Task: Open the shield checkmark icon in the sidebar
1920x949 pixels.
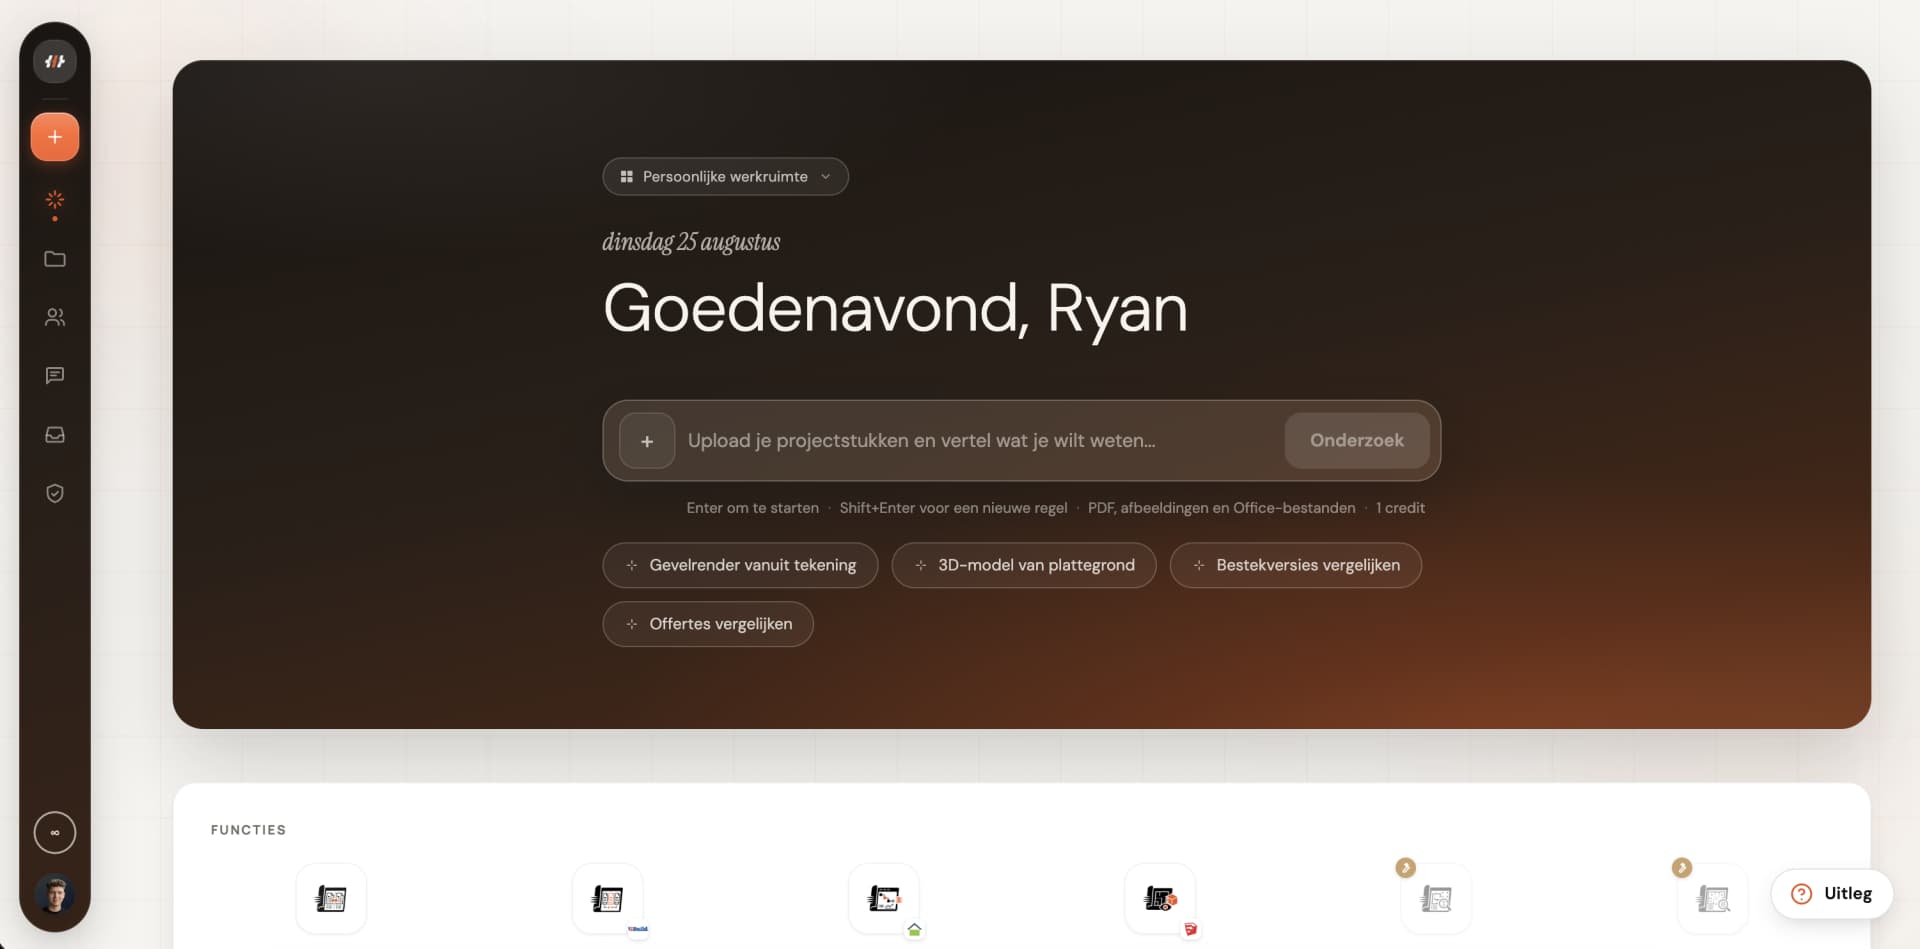Action: [x=55, y=493]
